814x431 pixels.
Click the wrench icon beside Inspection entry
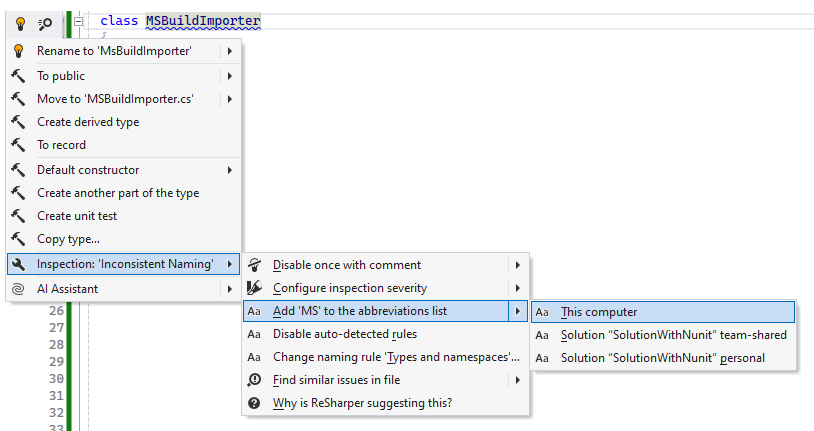17,264
